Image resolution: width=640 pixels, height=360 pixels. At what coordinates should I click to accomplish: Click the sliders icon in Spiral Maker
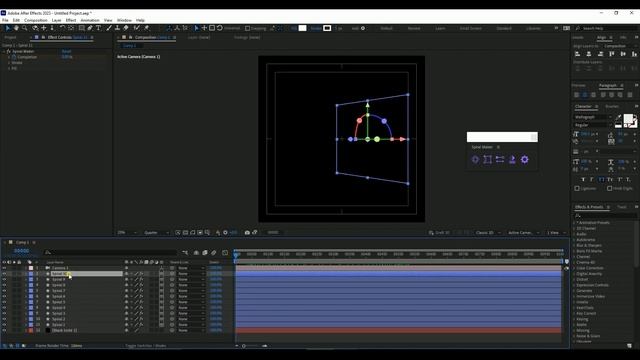tap(500, 160)
